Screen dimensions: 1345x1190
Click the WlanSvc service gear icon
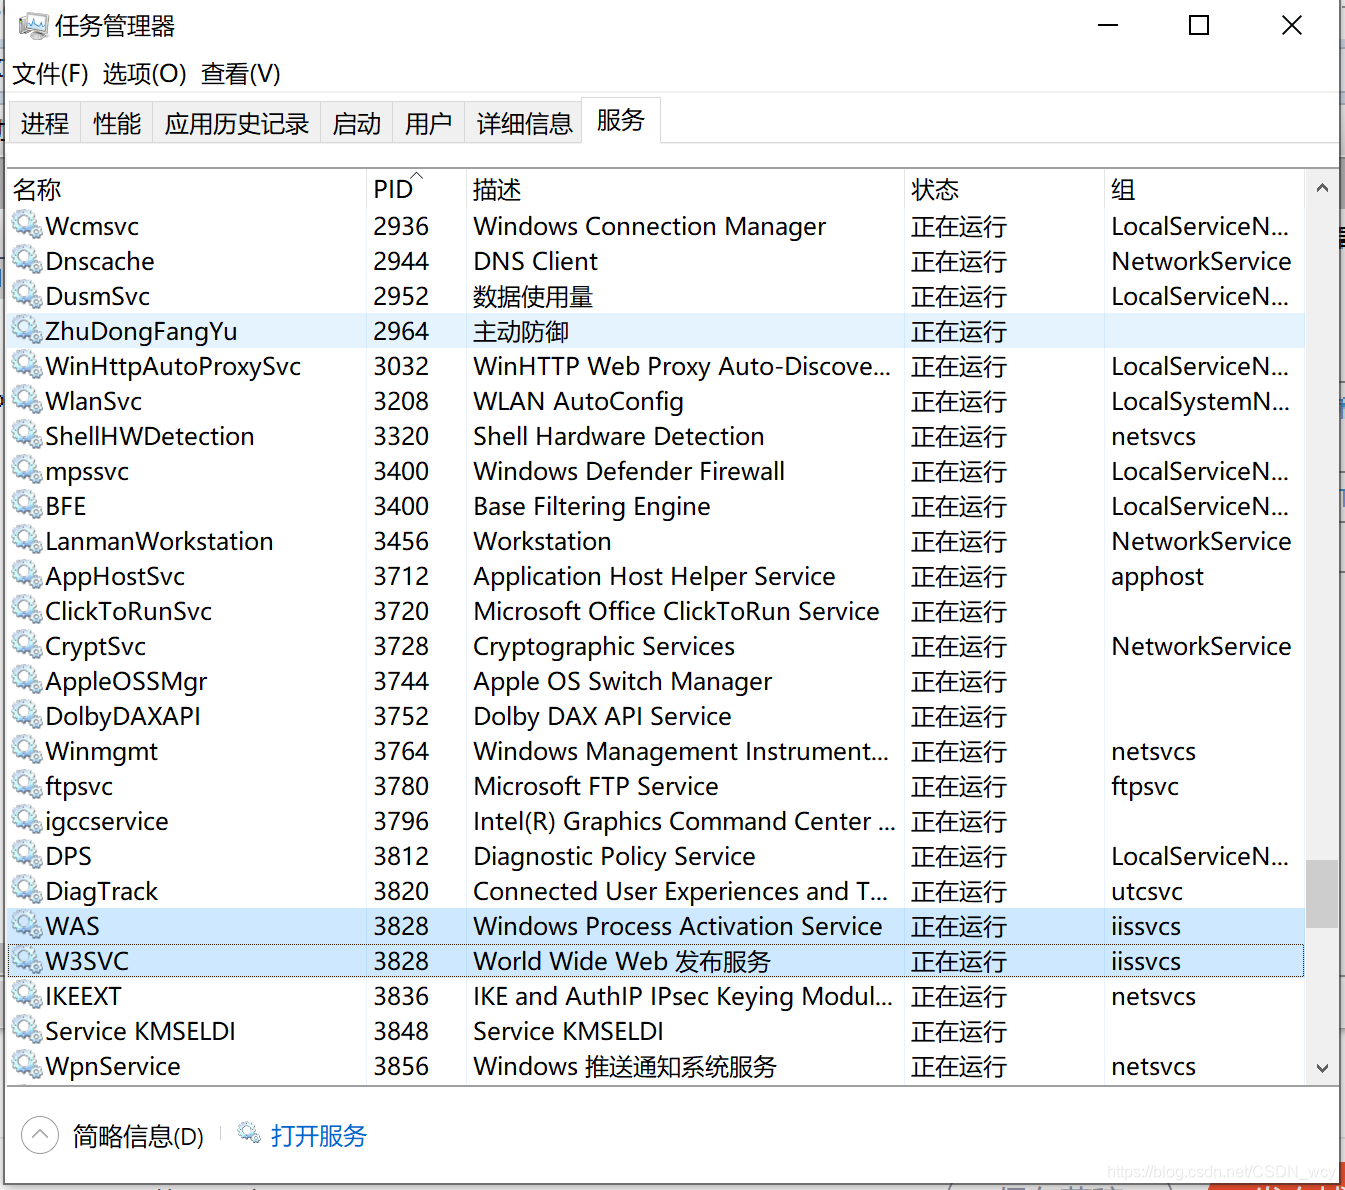tap(26, 399)
